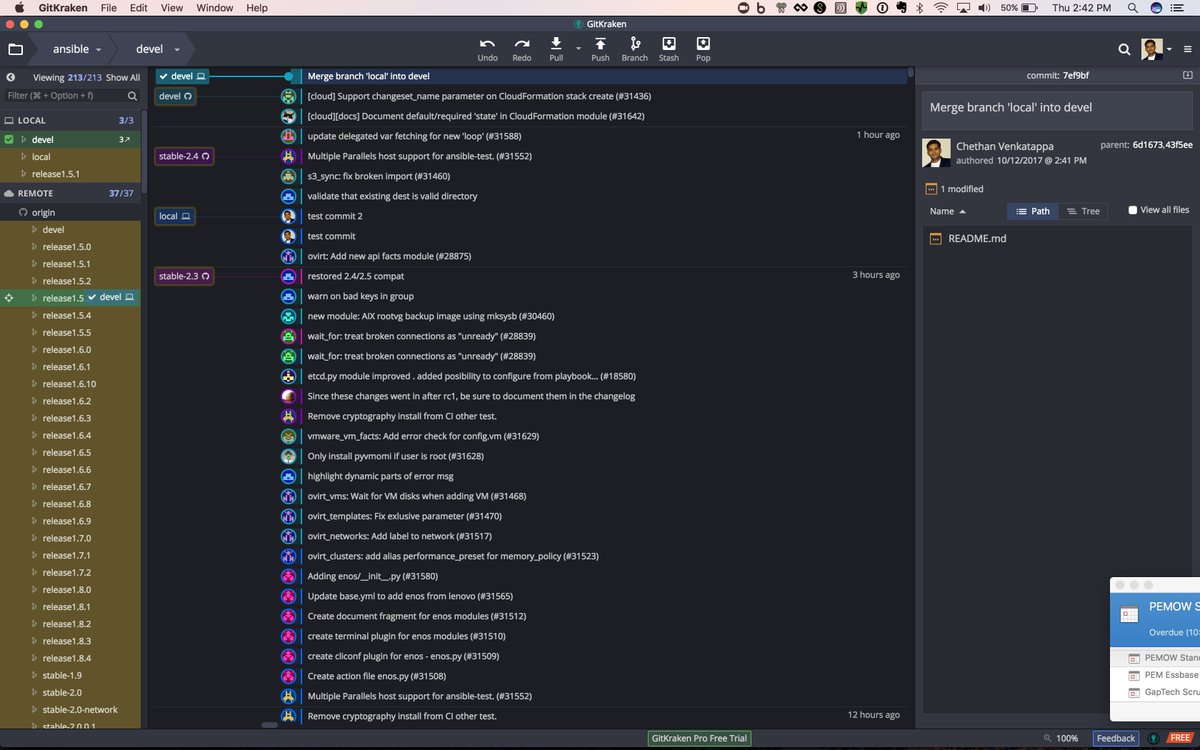Open the hamburger menu icon
The width and height of the screenshot is (1200, 750).
1187,49
